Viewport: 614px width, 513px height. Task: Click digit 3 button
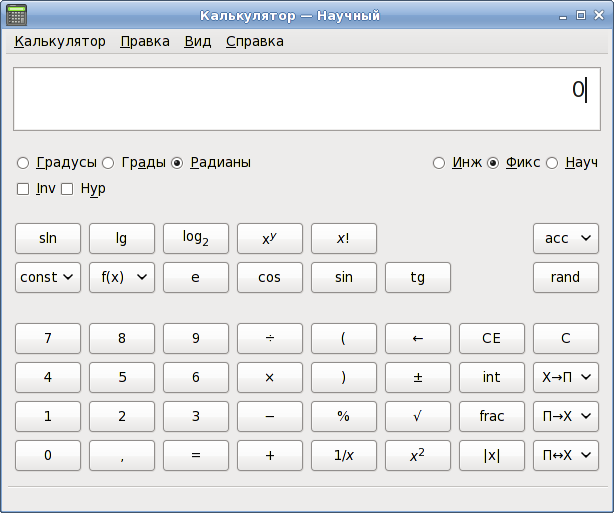coord(196,416)
